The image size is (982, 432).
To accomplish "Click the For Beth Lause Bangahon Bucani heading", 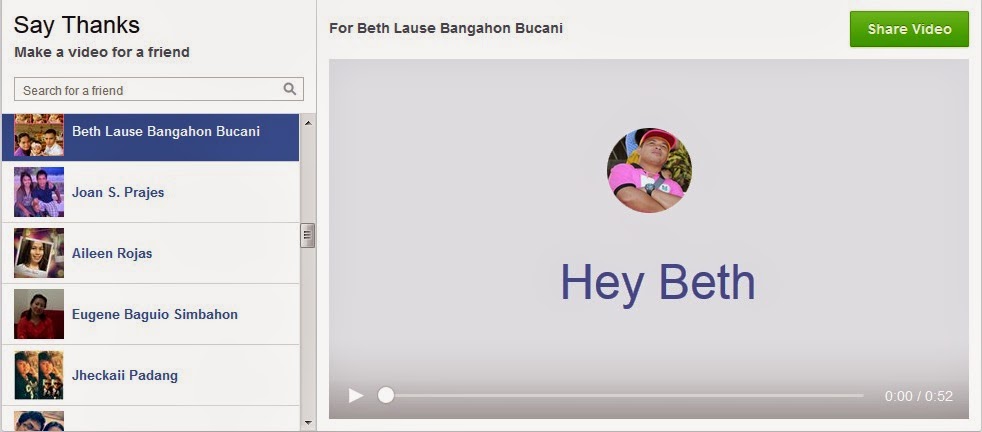I will (446, 28).
